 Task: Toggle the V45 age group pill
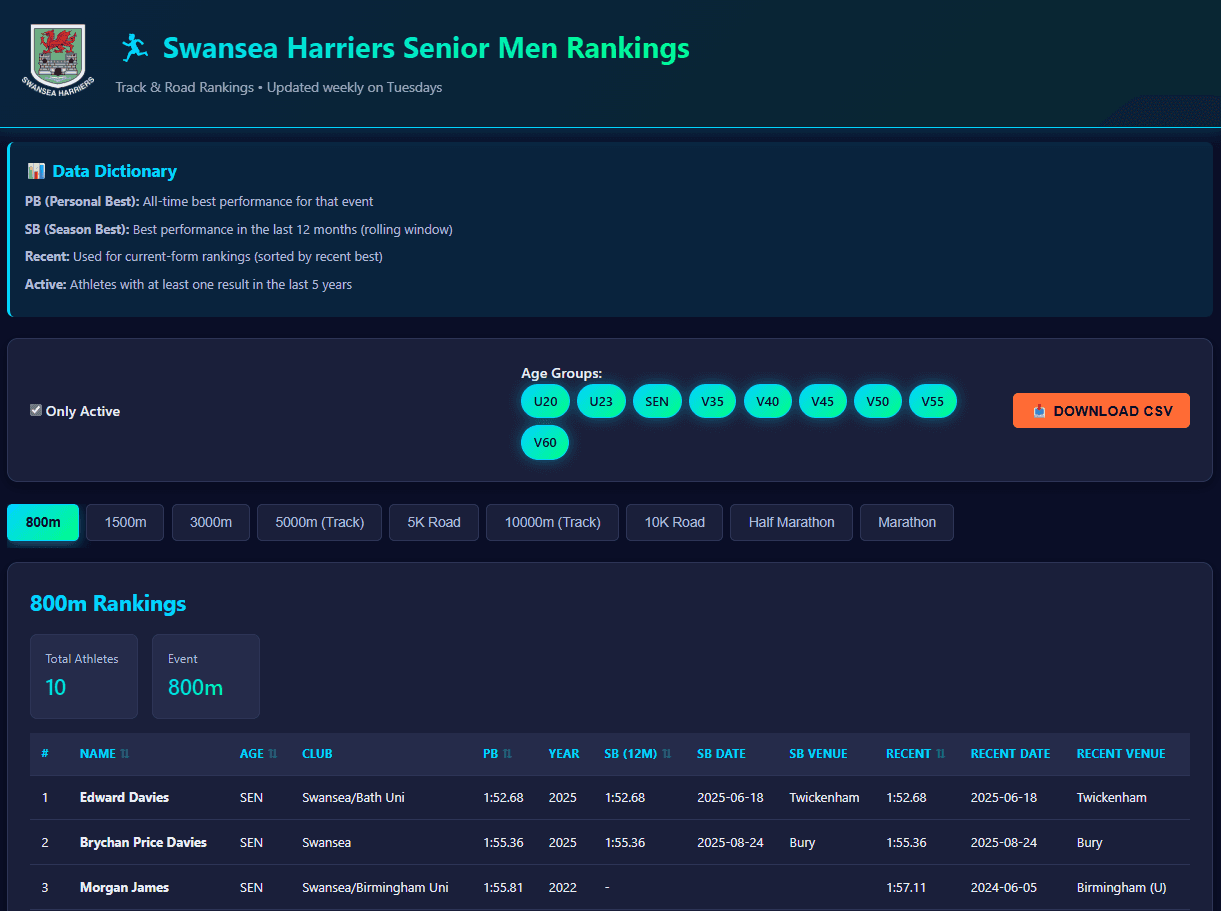pyautogui.click(x=823, y=401)
